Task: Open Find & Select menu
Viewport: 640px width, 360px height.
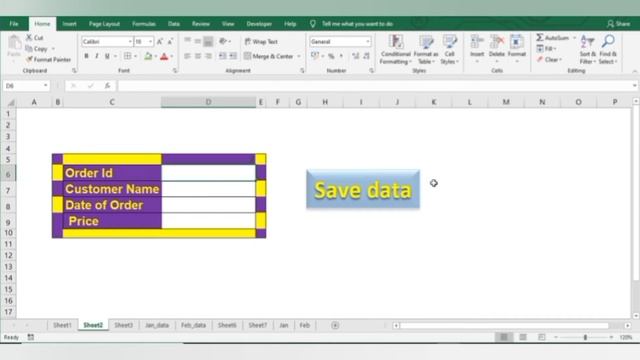Action: tap(608, 49)
